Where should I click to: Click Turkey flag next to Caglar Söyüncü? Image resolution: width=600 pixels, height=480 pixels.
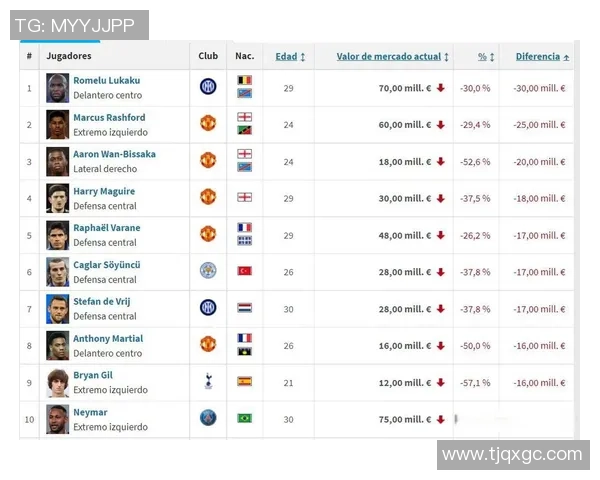[x=244, y=271]
